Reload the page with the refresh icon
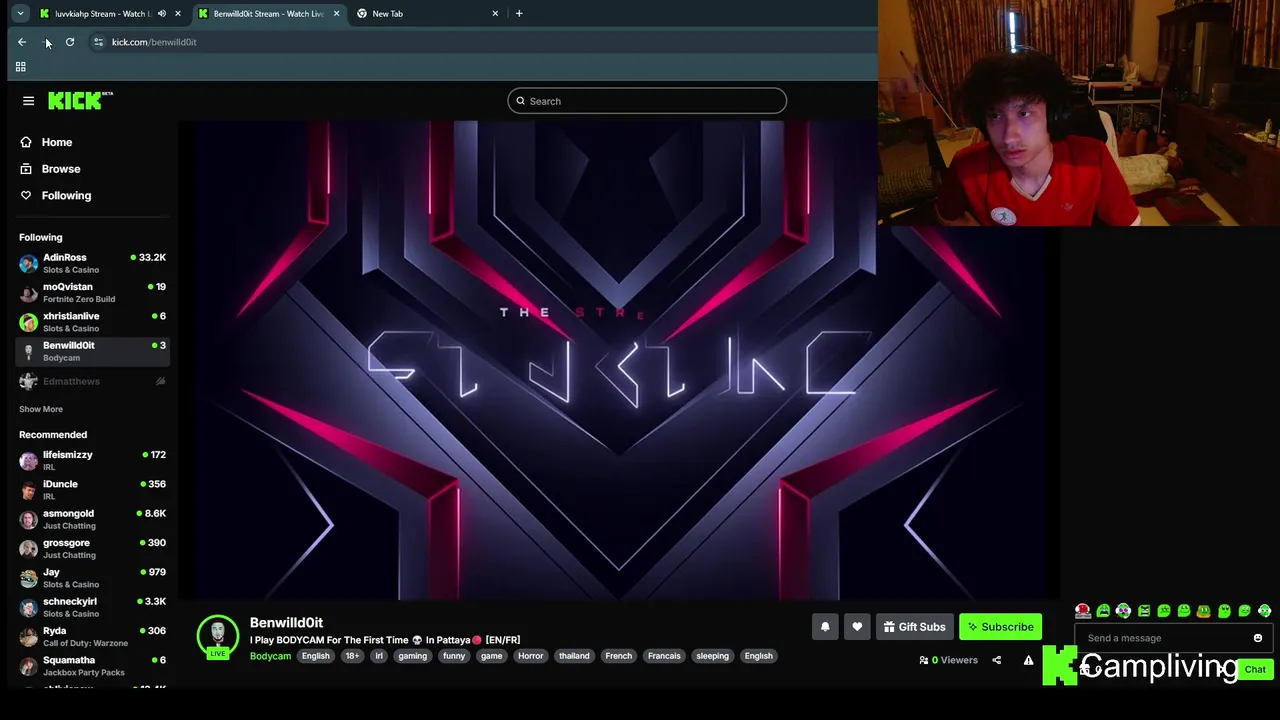 pos(70,42)
